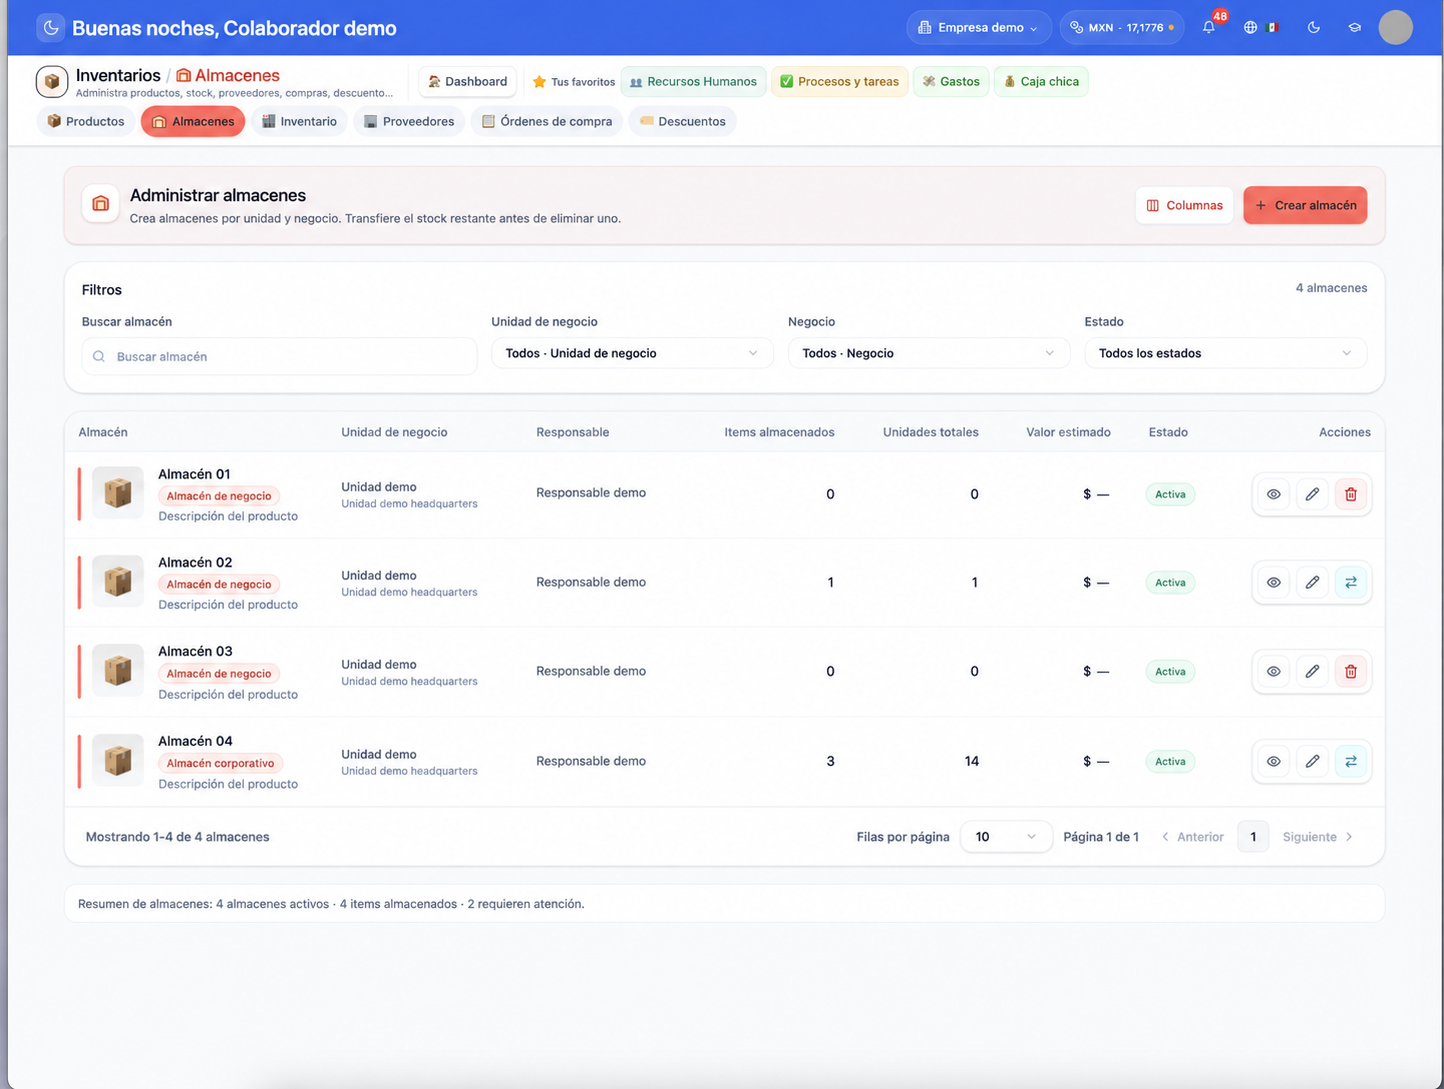
Task: Click the Inventarios box icon in breadcrumb
Action: pyautogui.click(x=52, y=81)
